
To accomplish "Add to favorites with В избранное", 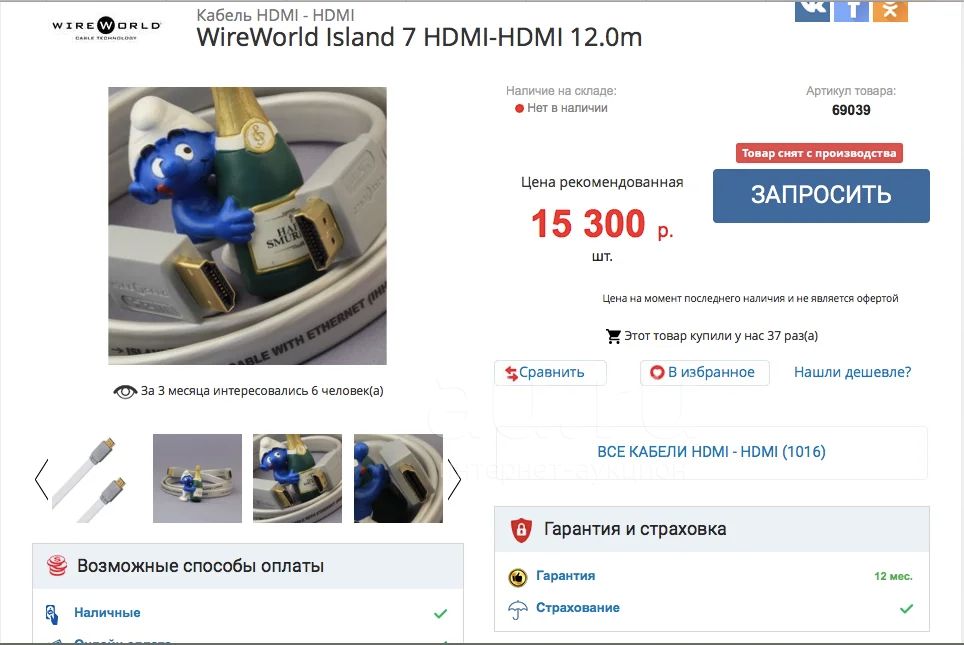I will (705, 373).
